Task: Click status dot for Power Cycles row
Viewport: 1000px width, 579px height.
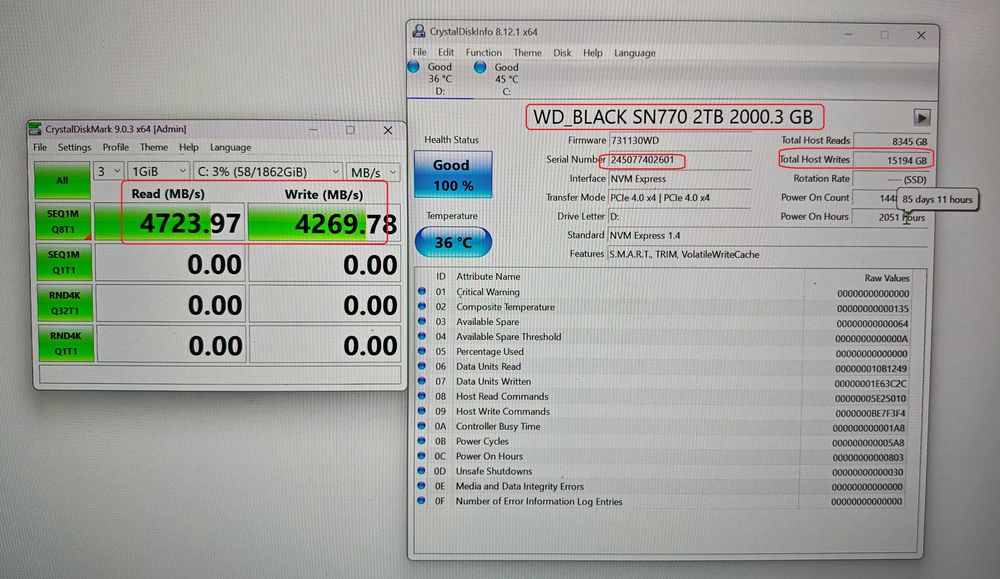Action: [422, 441]
